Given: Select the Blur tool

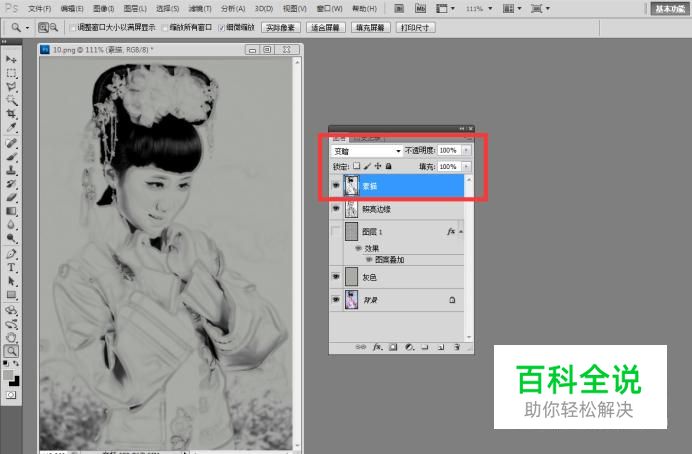Looking at the screenshot, I should [x=11, y=225].
